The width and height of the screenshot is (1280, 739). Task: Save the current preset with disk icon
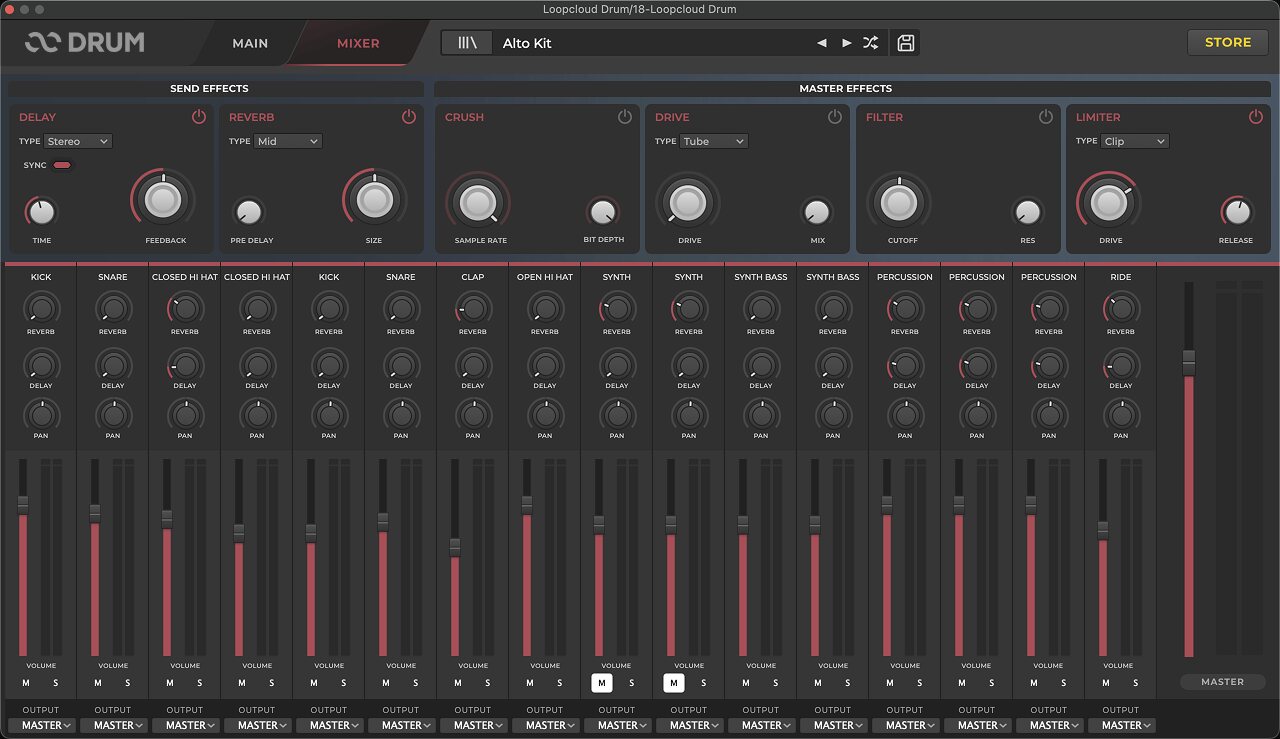[x=906, y=43]
